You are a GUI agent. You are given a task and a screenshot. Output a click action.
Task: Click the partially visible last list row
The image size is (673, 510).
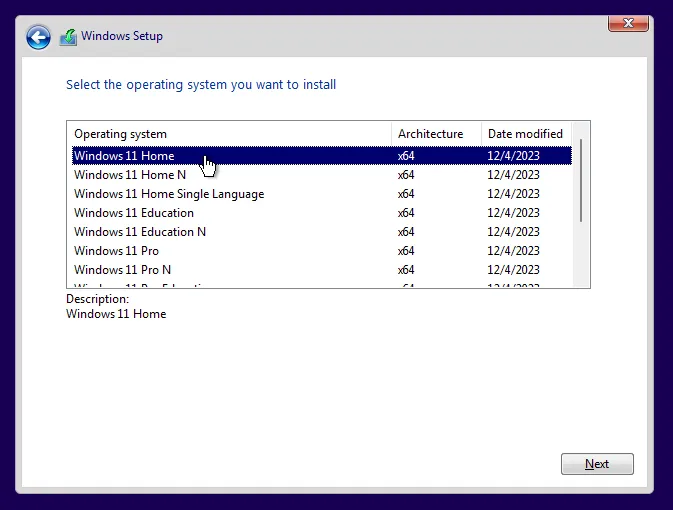(140, 285)
